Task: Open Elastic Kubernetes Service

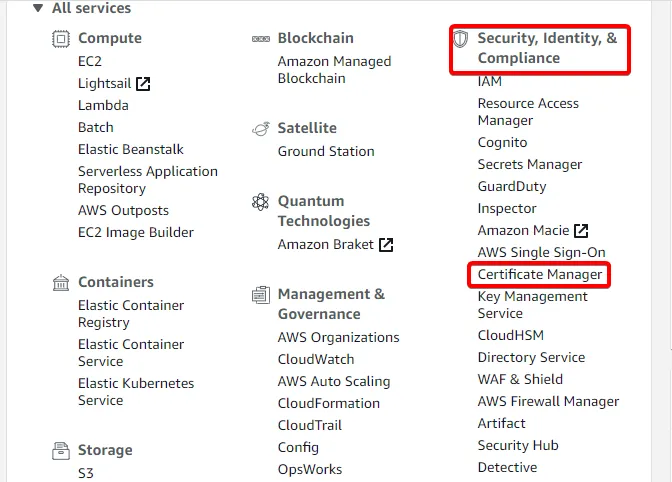Action: (x=136, y=392)
